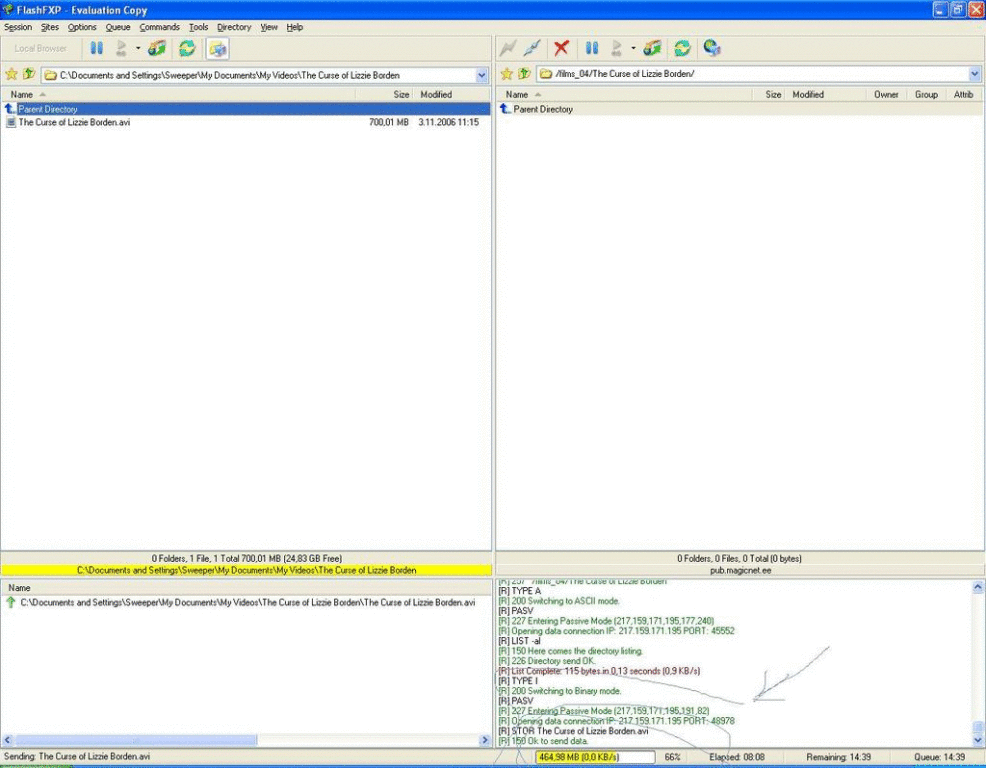Click the transfer selected icon in local toolbar

157,48
